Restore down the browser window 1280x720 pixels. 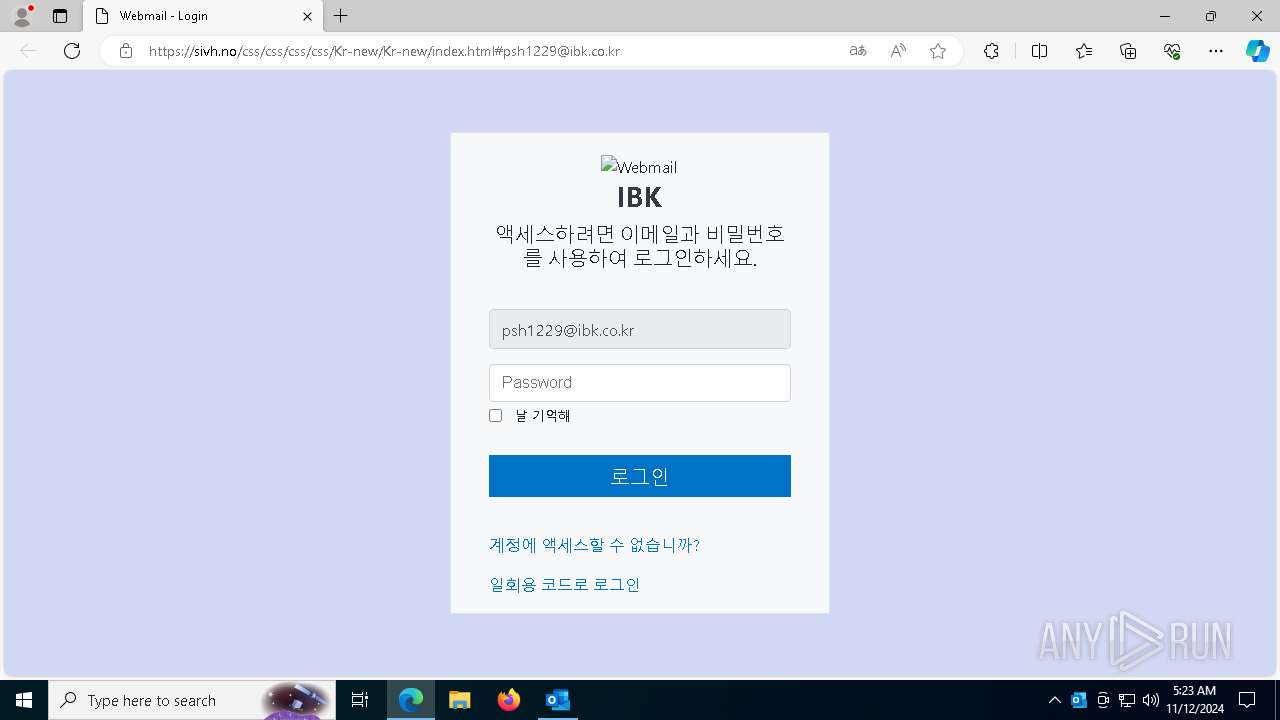pos(1211,16)
